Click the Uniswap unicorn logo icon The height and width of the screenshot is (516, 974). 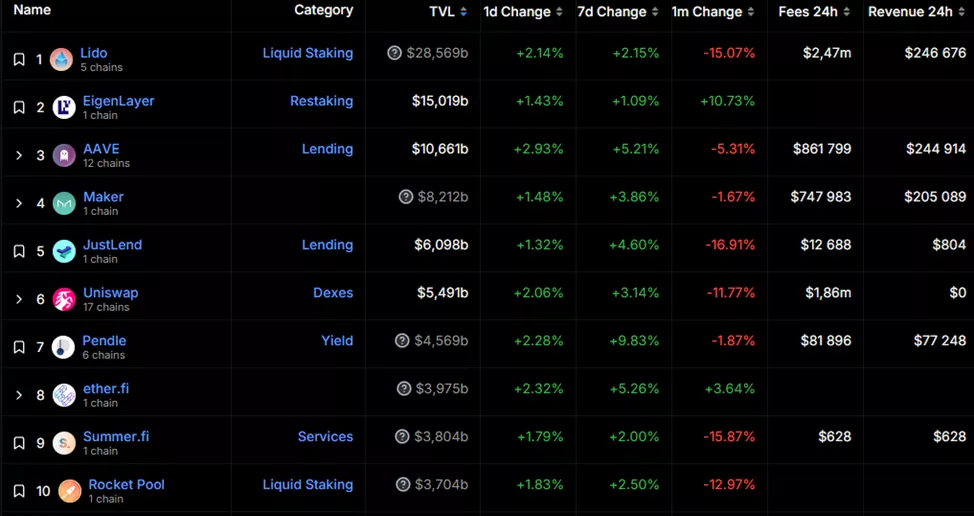click(x=64, y=299)
